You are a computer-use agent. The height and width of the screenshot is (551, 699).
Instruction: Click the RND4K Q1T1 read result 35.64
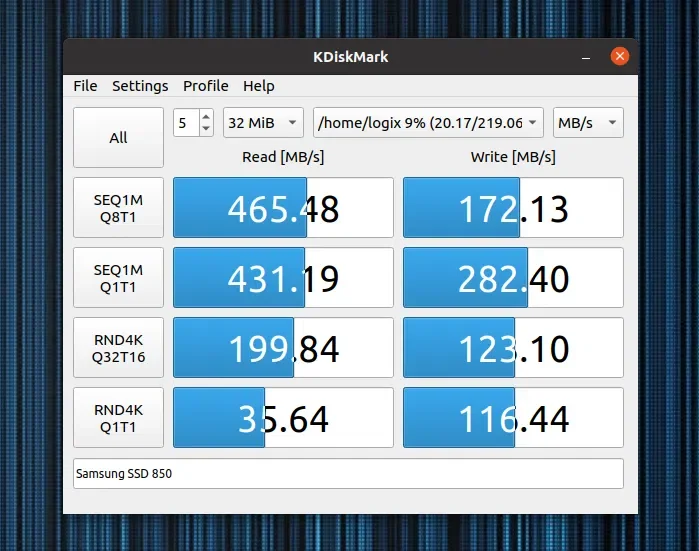[x=284, y=417]
